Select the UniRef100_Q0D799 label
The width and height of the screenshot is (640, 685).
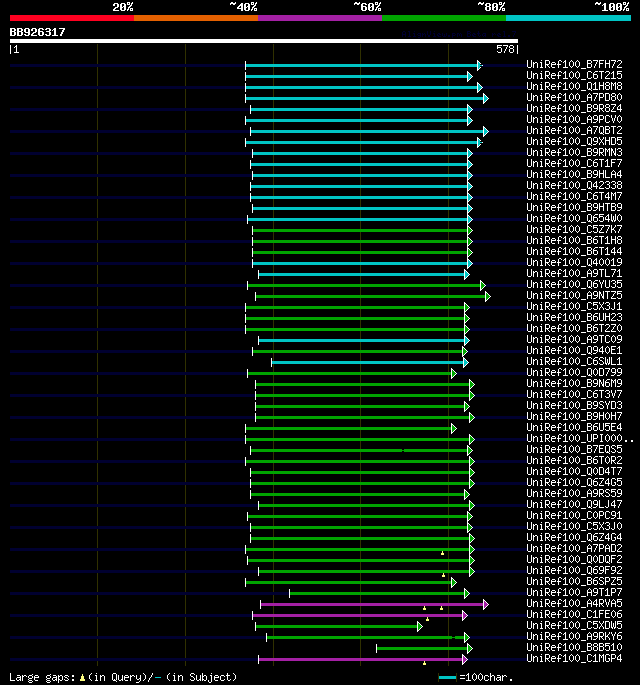[x=574, y=372]
